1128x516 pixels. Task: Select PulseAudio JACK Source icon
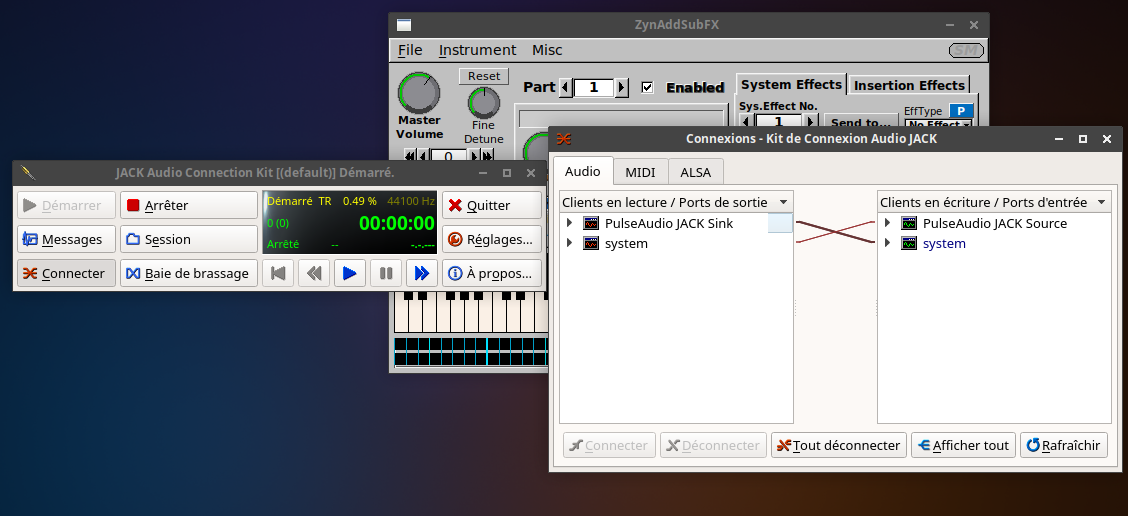pyautogui.click(x=909, y=223)
